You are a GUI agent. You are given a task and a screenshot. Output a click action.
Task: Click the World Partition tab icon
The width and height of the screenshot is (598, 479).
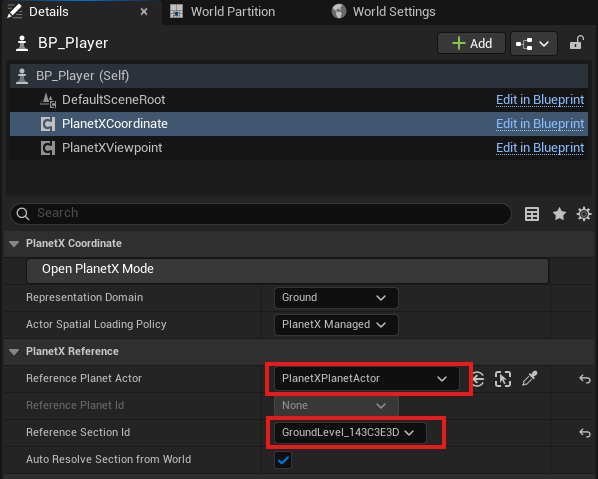(176, 11)
